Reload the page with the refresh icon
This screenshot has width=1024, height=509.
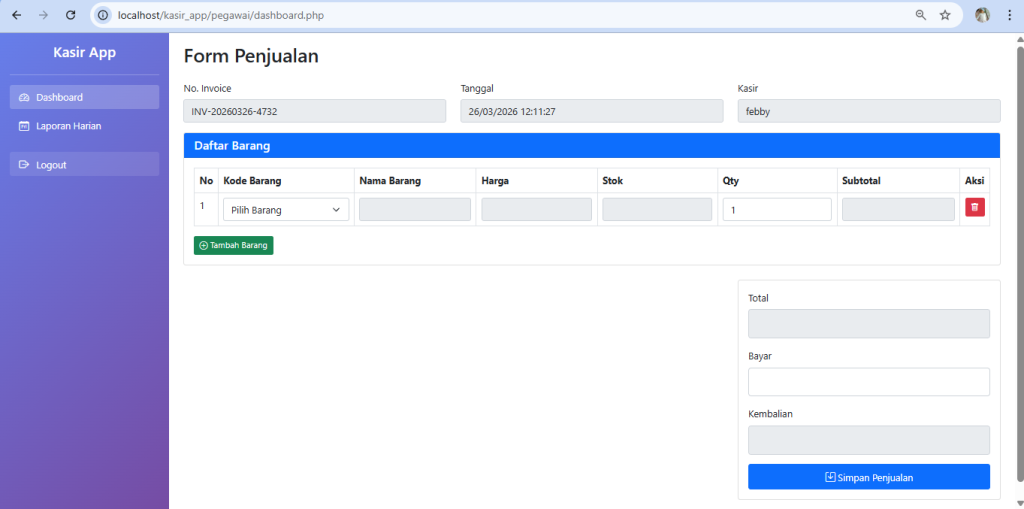[71, 15]
